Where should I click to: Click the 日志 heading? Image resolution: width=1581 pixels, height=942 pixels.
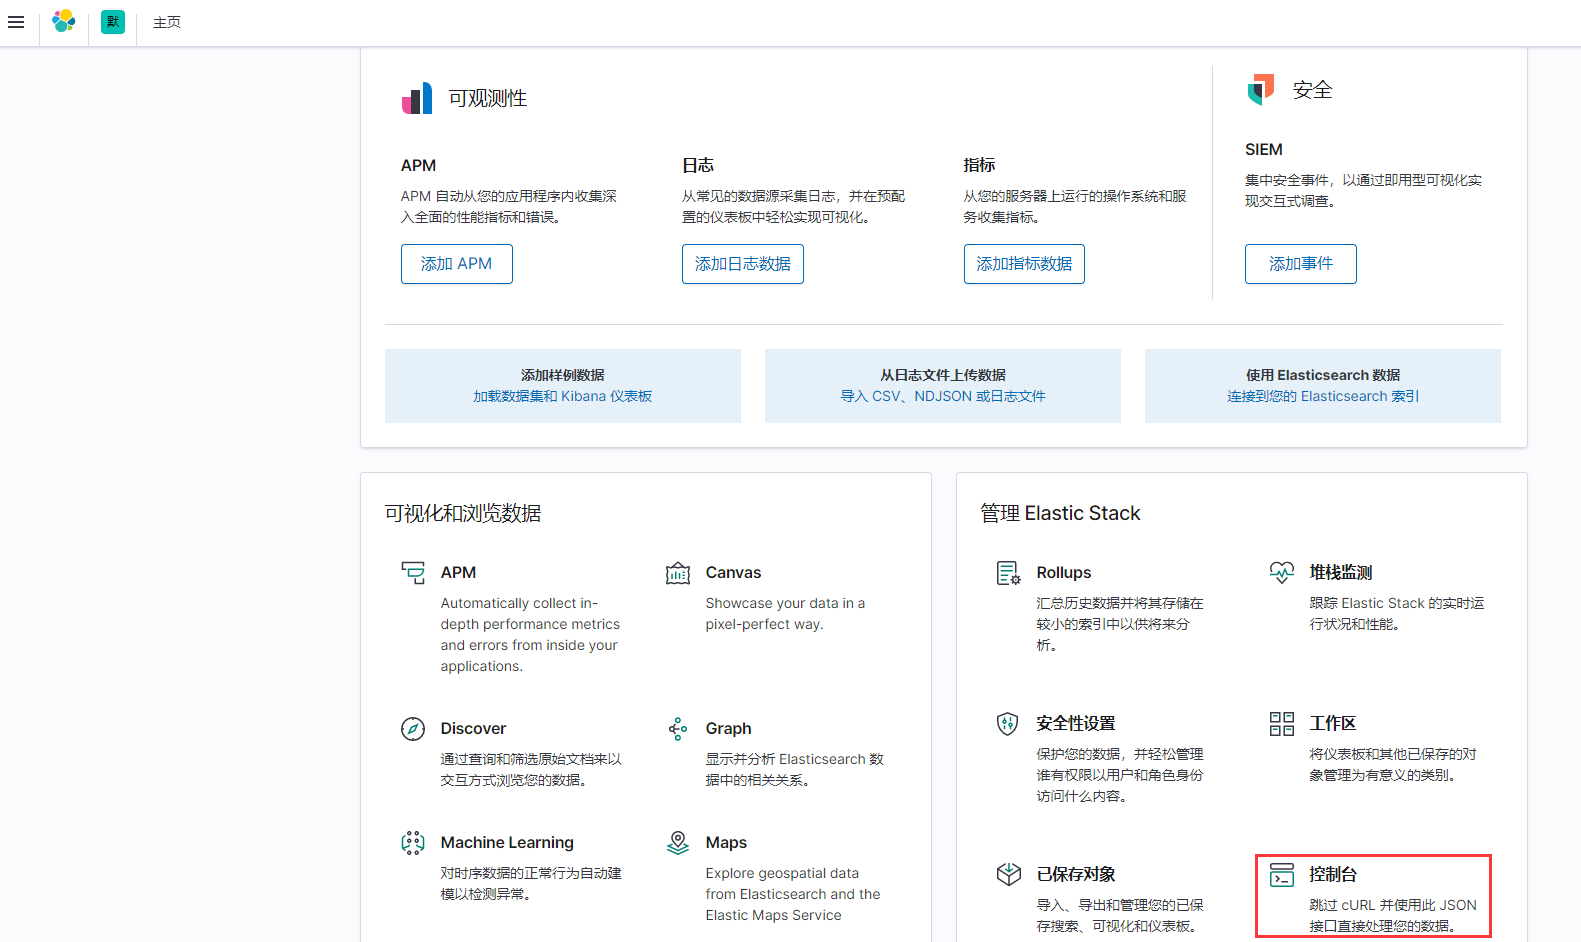pos(698,166)
